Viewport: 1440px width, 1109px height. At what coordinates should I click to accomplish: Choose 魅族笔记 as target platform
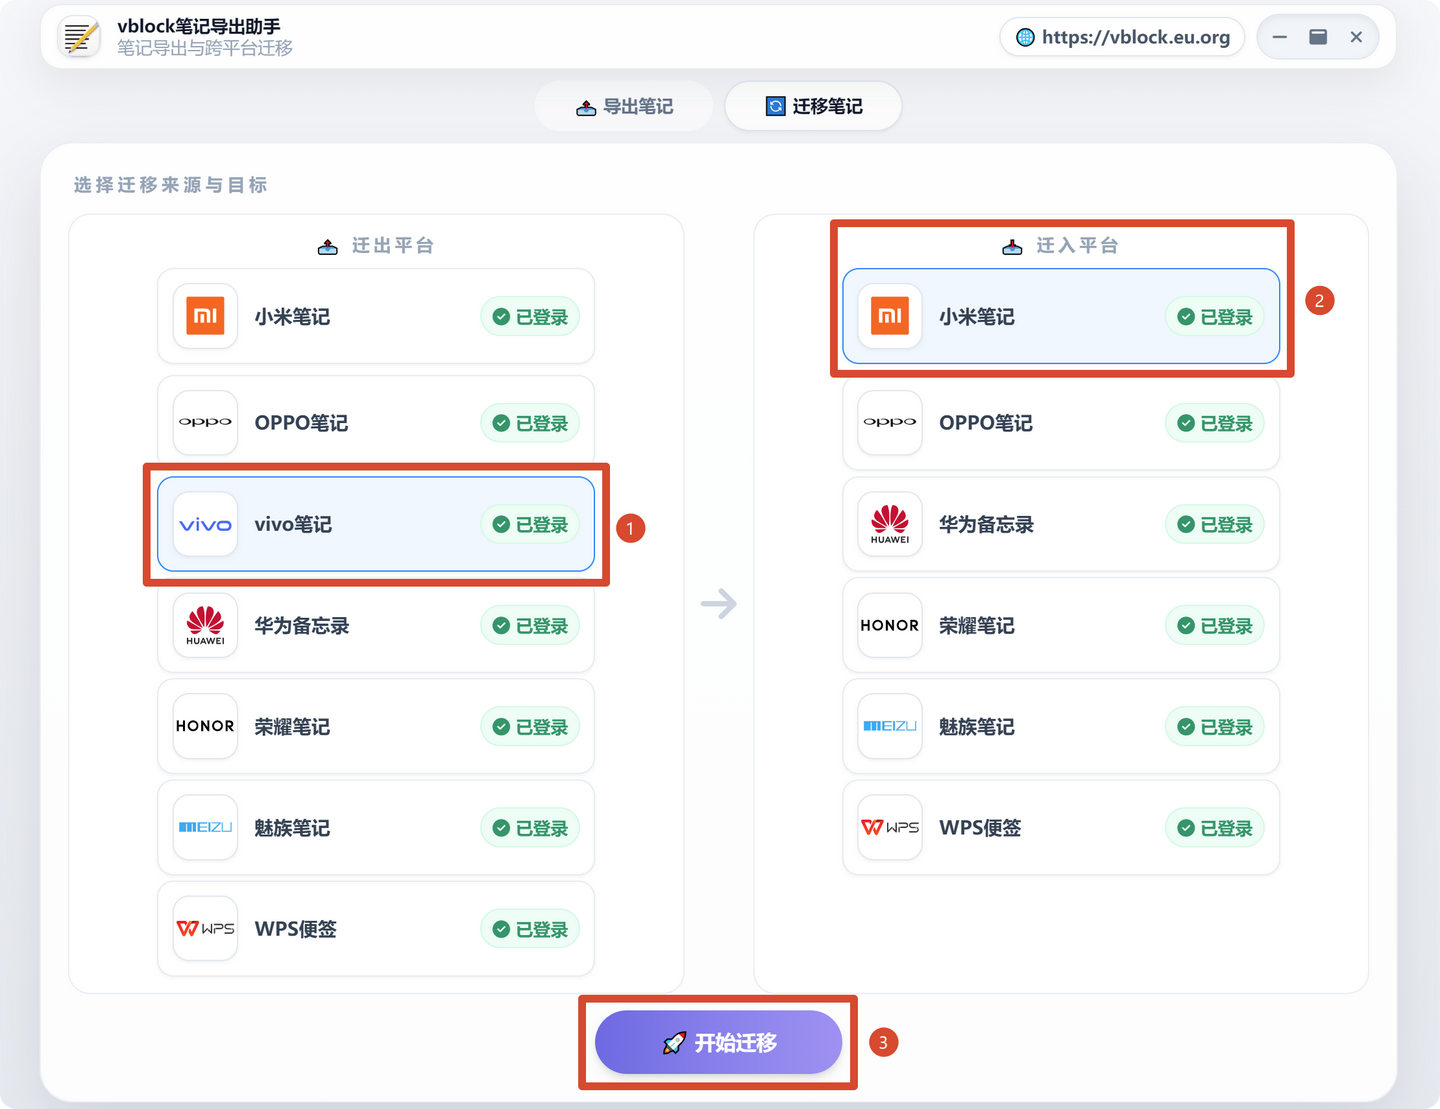1061,726
